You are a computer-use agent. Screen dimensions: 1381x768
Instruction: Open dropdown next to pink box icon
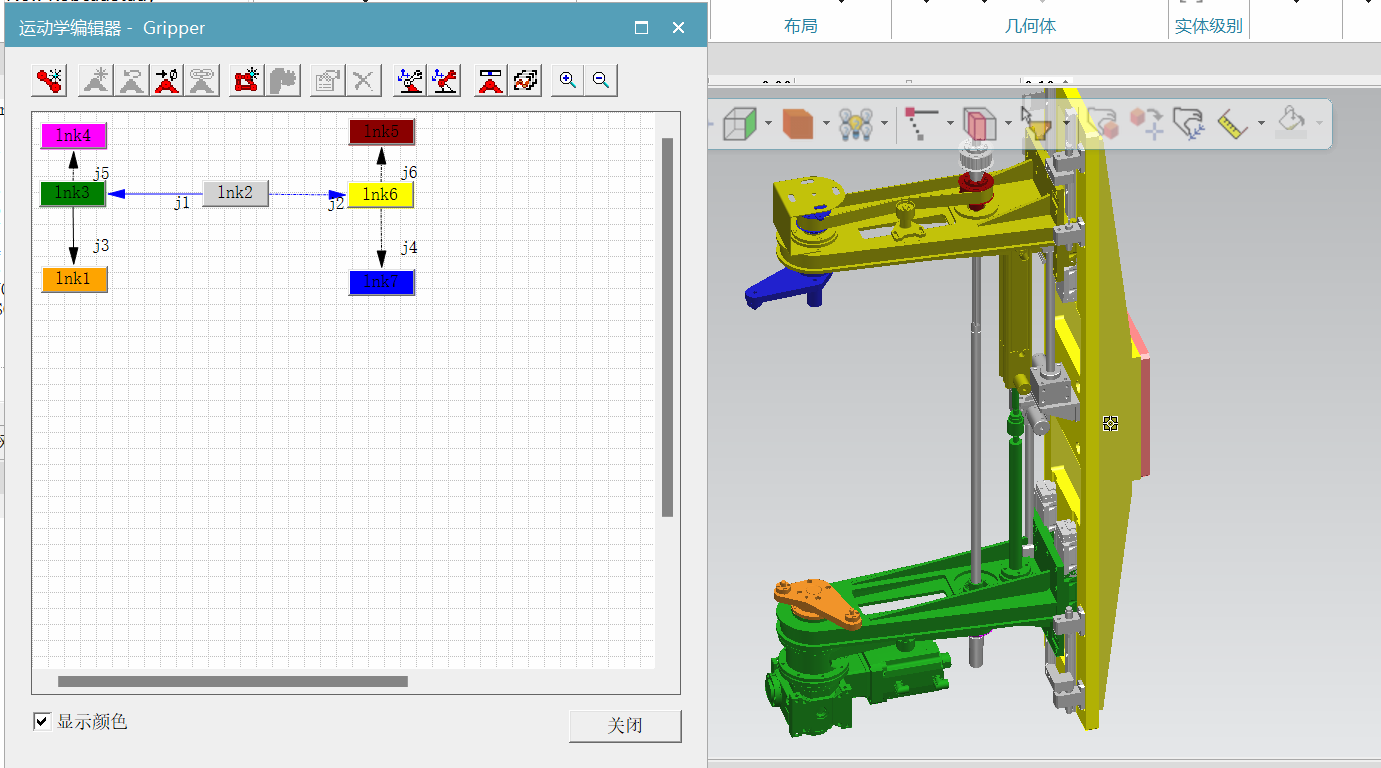(x=1008, y=124)
